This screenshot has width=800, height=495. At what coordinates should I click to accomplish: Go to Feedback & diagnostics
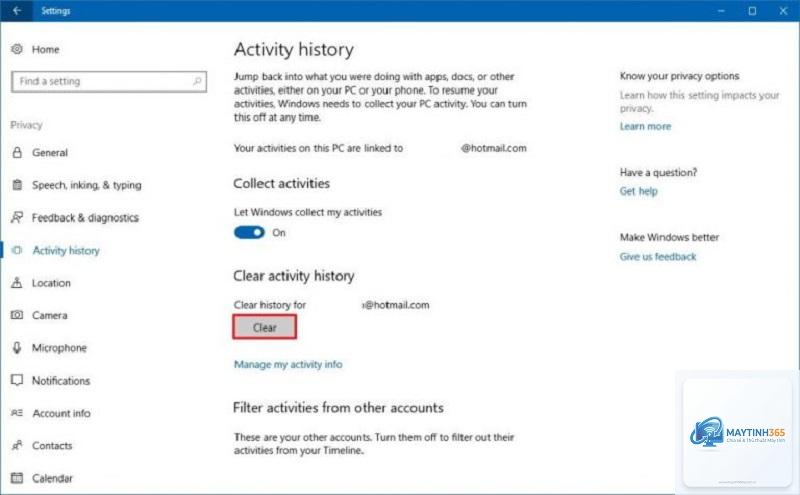(85, 218)
